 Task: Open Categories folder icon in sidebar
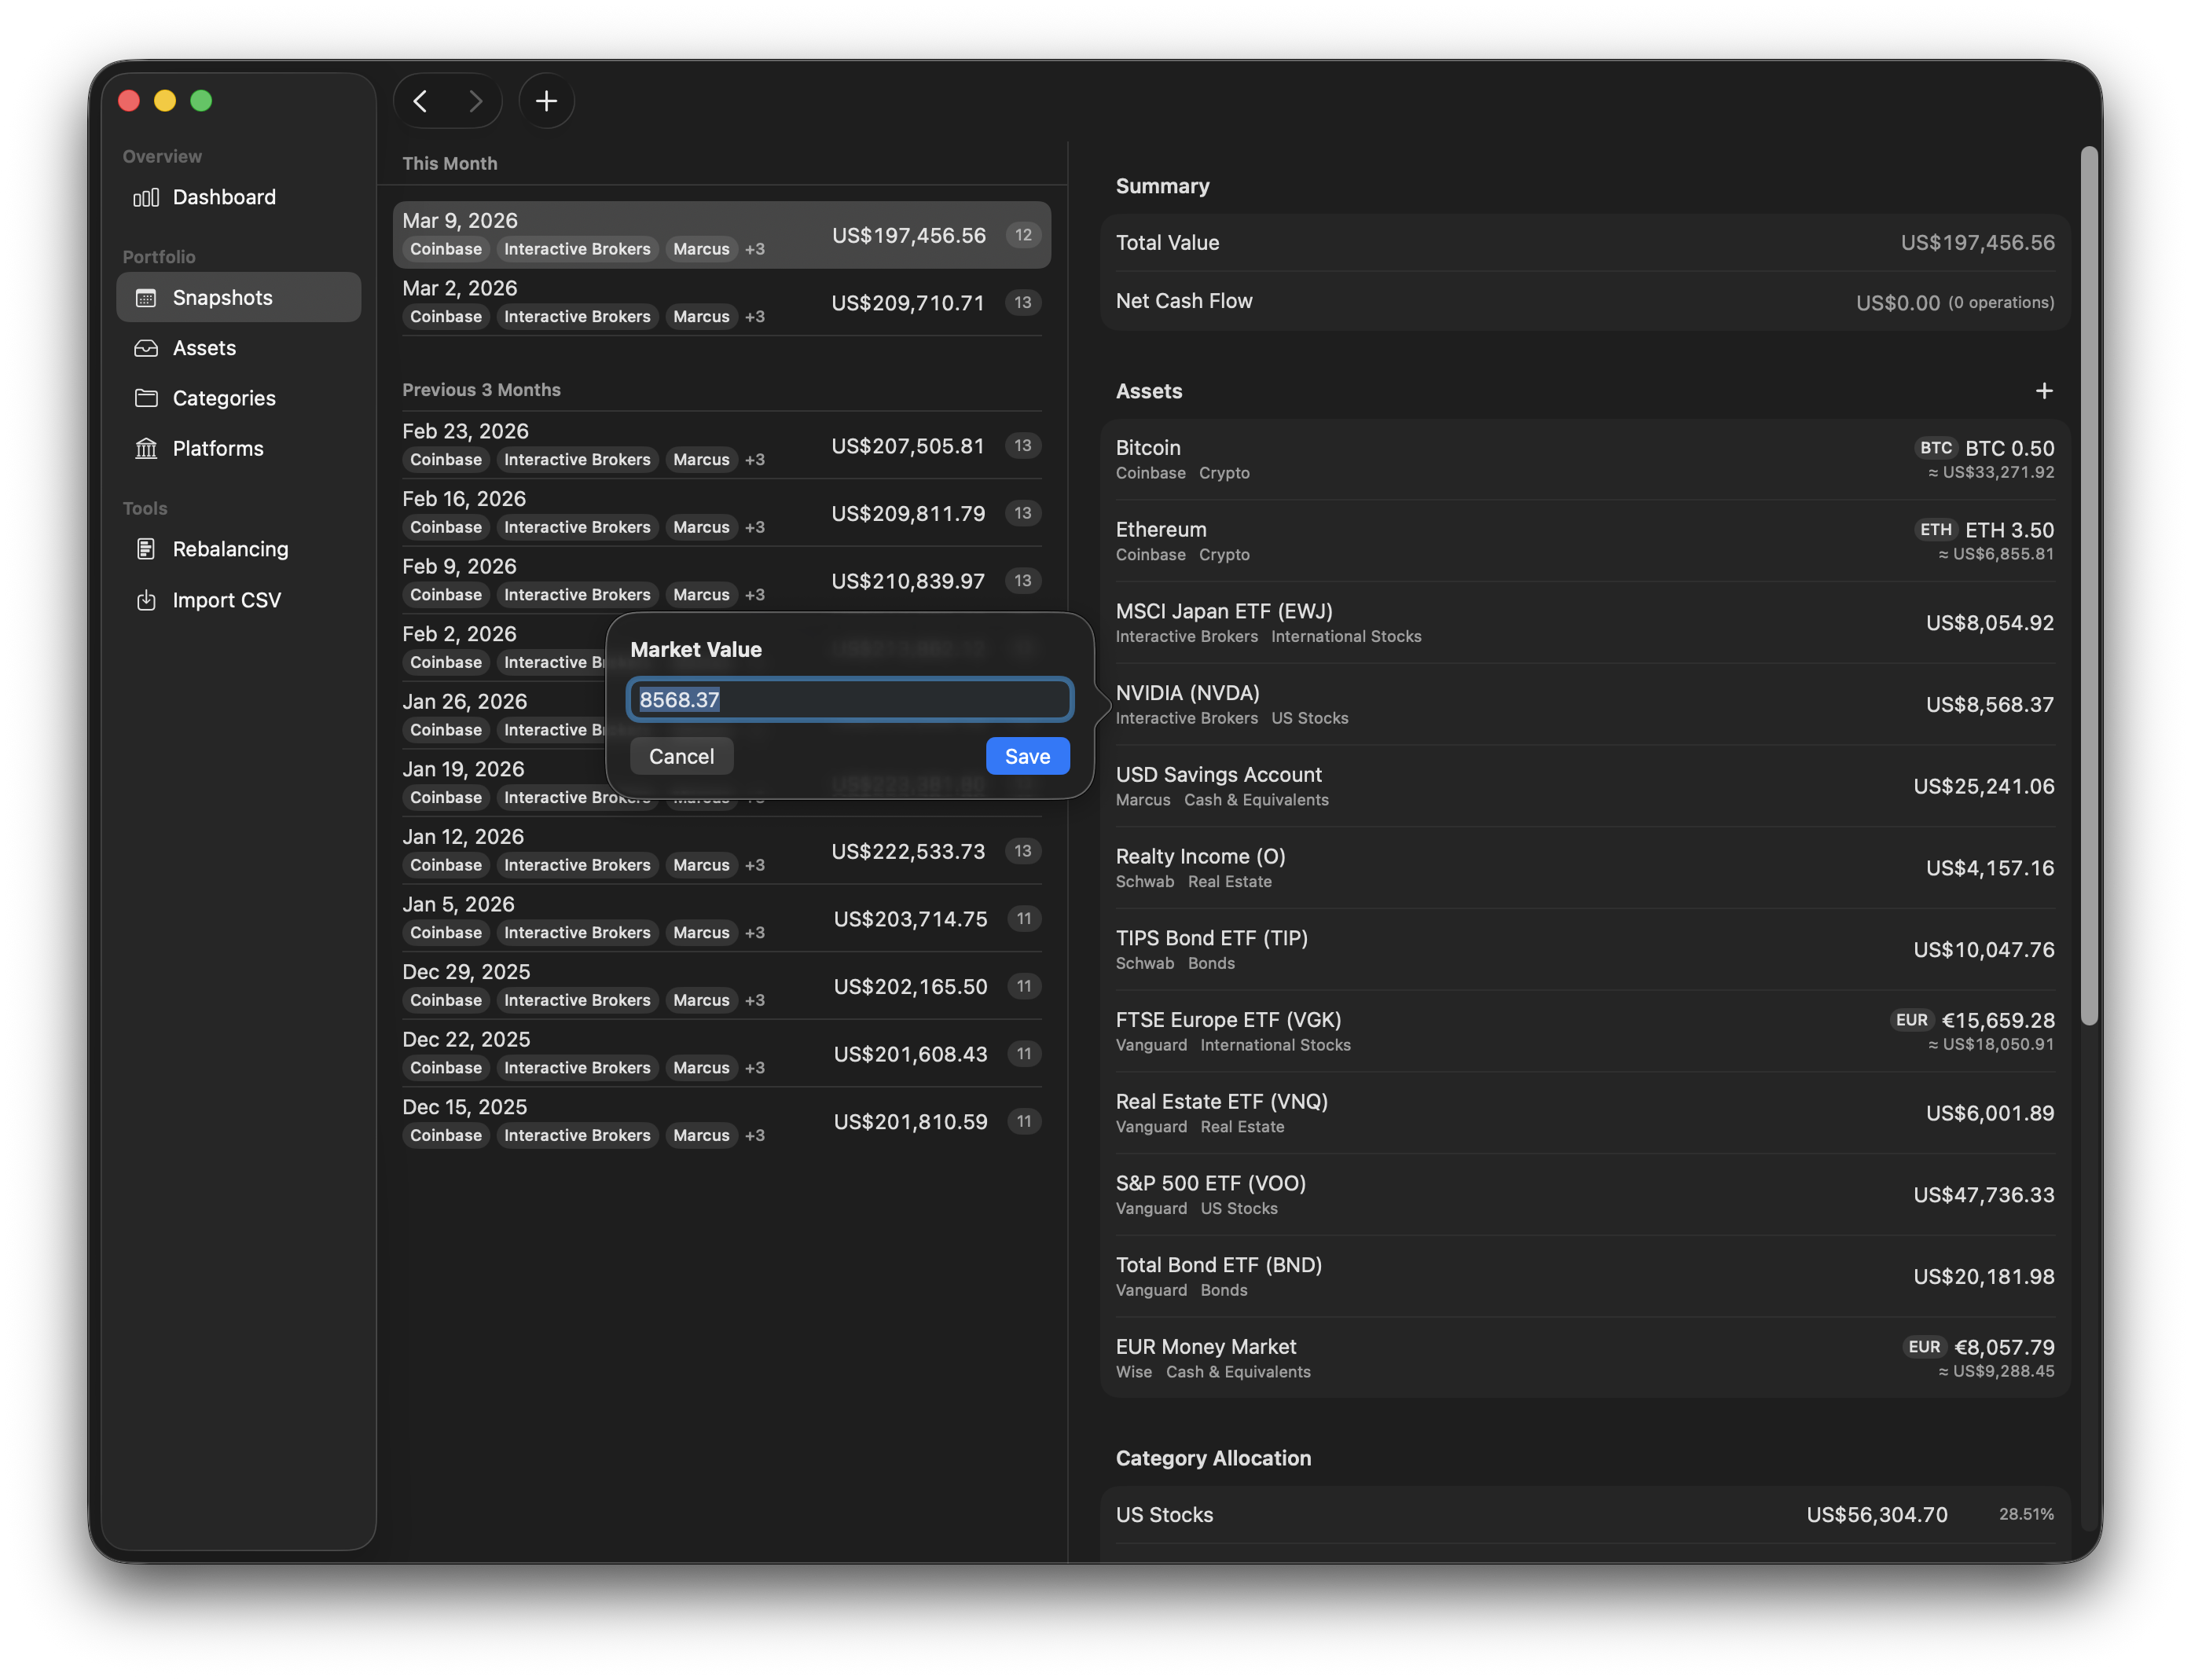[146, 398]
